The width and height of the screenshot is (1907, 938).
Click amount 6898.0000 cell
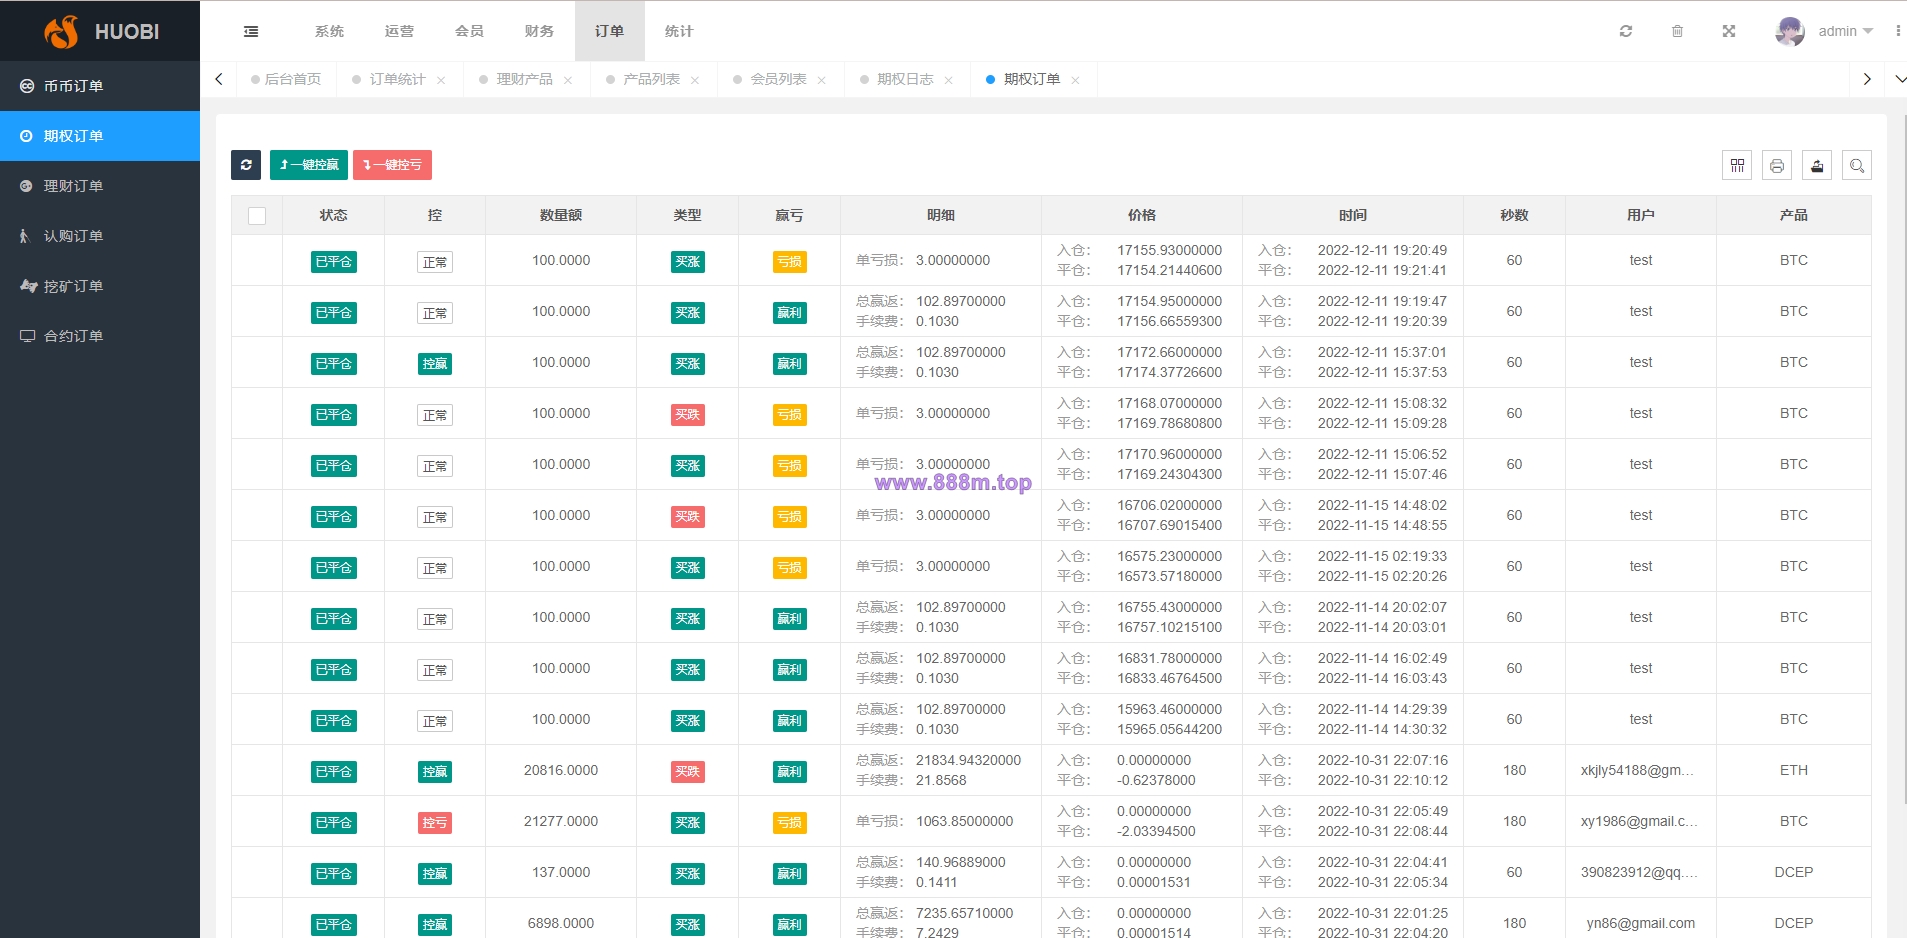(x=561, y=923)
